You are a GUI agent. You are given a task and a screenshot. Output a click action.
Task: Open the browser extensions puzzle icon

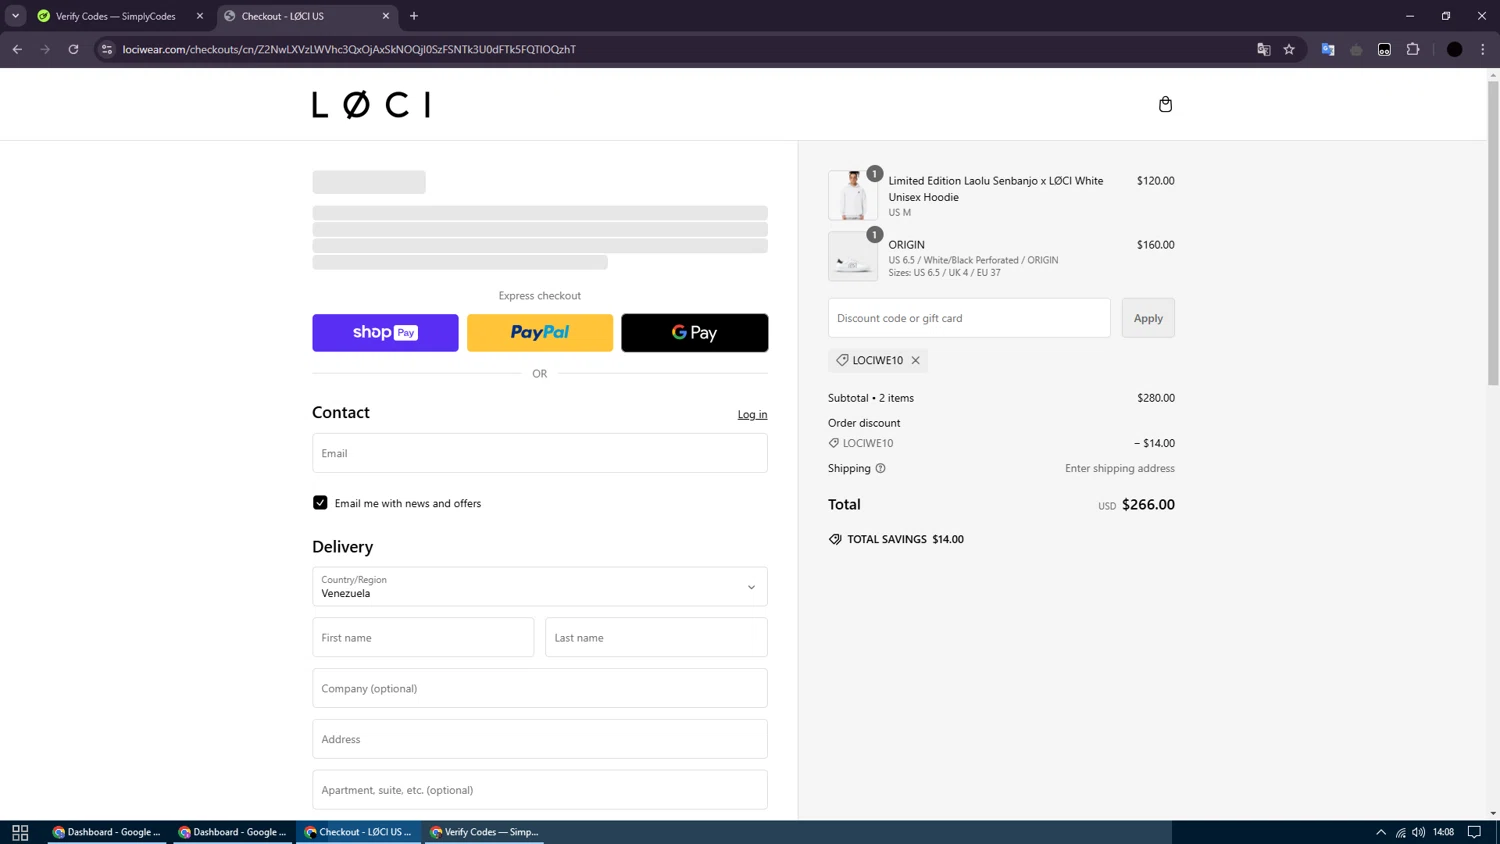click(x=1413, y=49)
